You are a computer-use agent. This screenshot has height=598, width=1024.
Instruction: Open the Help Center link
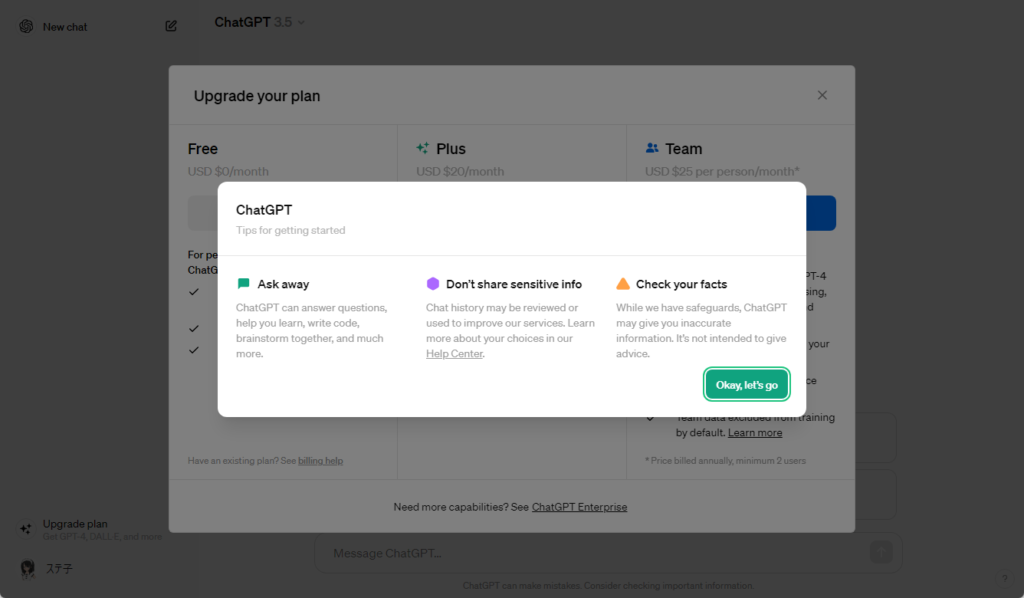[x=454, y=354]
